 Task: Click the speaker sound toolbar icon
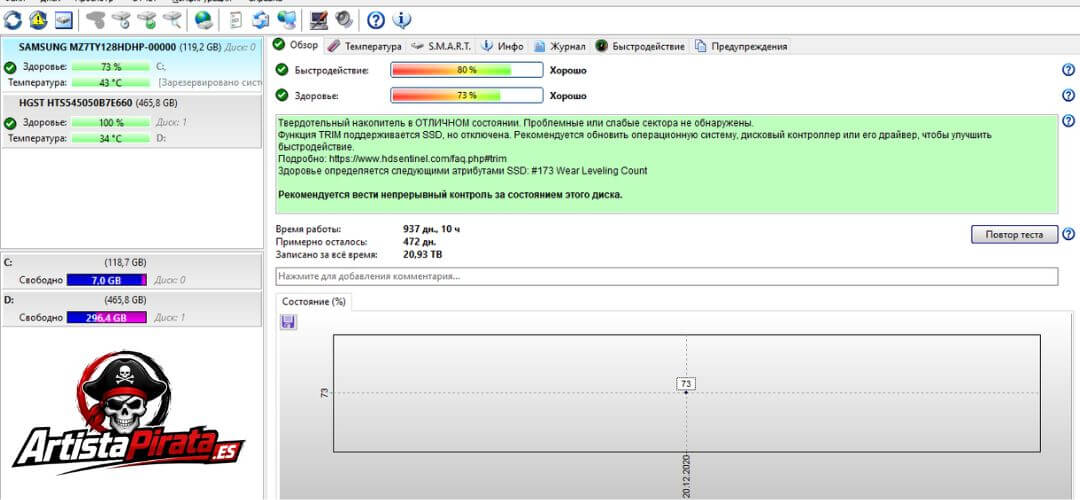344,20
